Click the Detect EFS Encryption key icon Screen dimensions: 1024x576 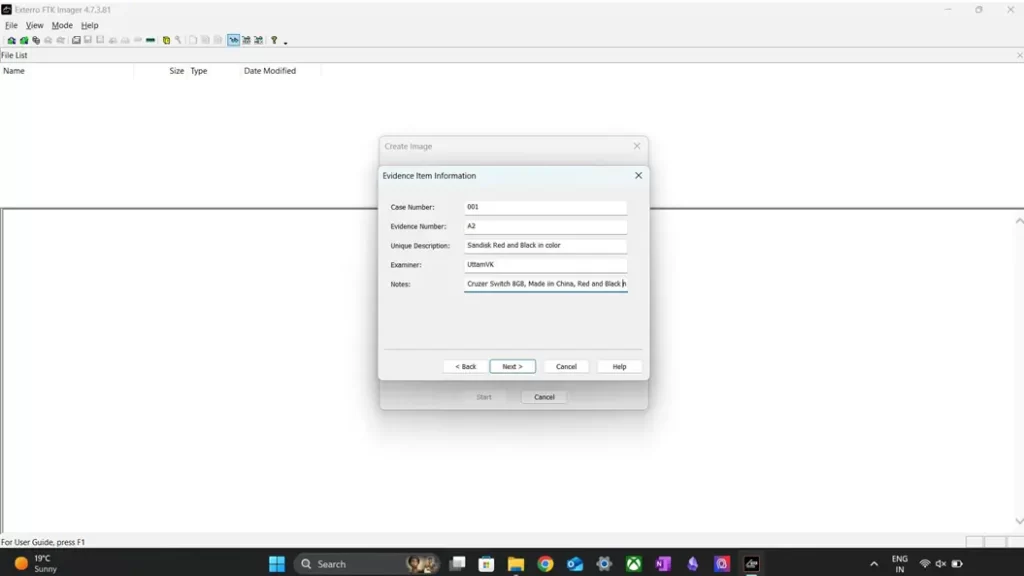click(x=178, y=41)
